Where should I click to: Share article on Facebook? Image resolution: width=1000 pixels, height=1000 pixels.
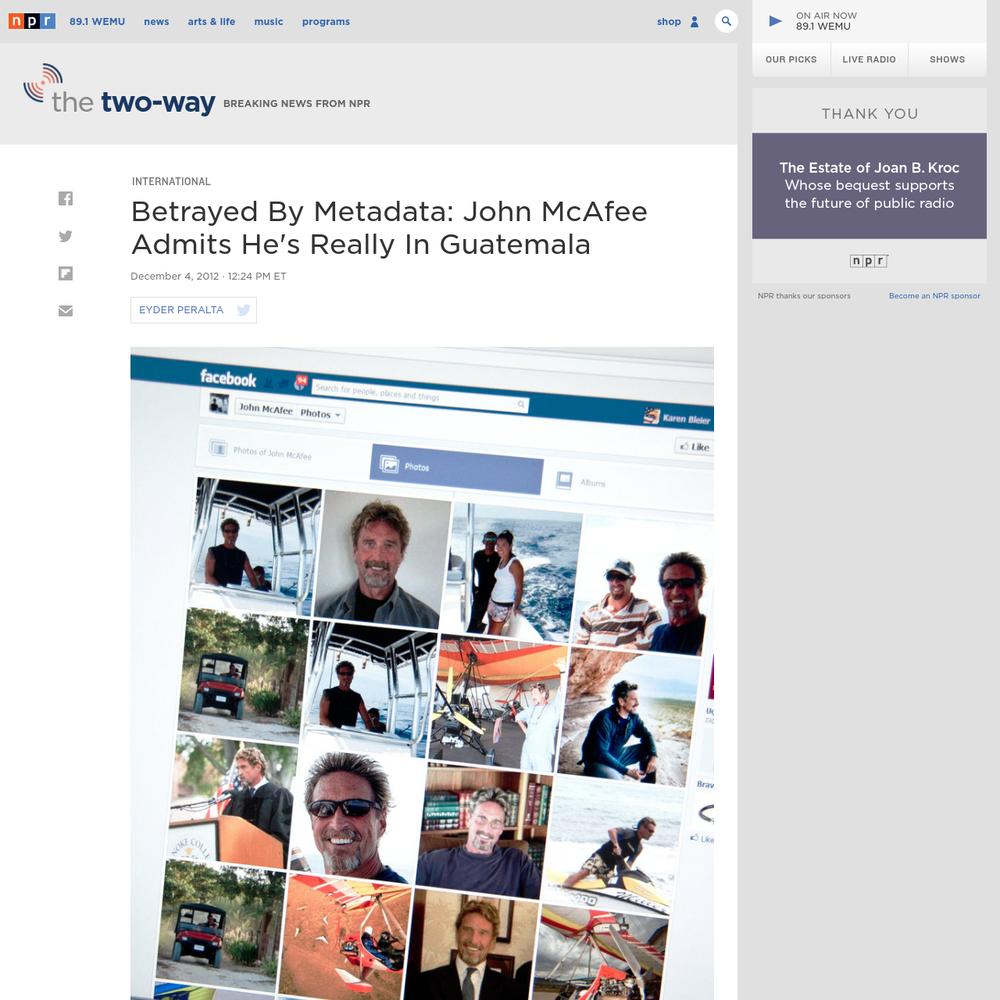click(x=66, y=198)
